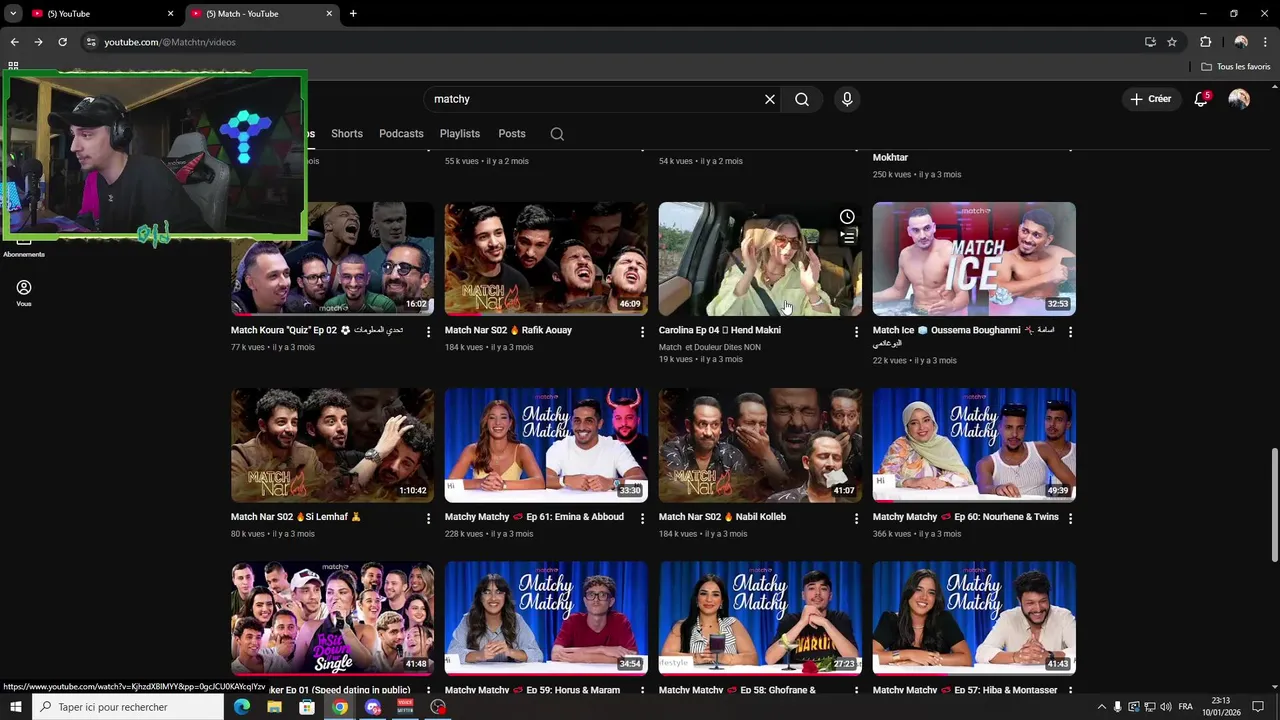Reload the page
Viewport: 1280px width, 720px height.
(x=62, y=42)
